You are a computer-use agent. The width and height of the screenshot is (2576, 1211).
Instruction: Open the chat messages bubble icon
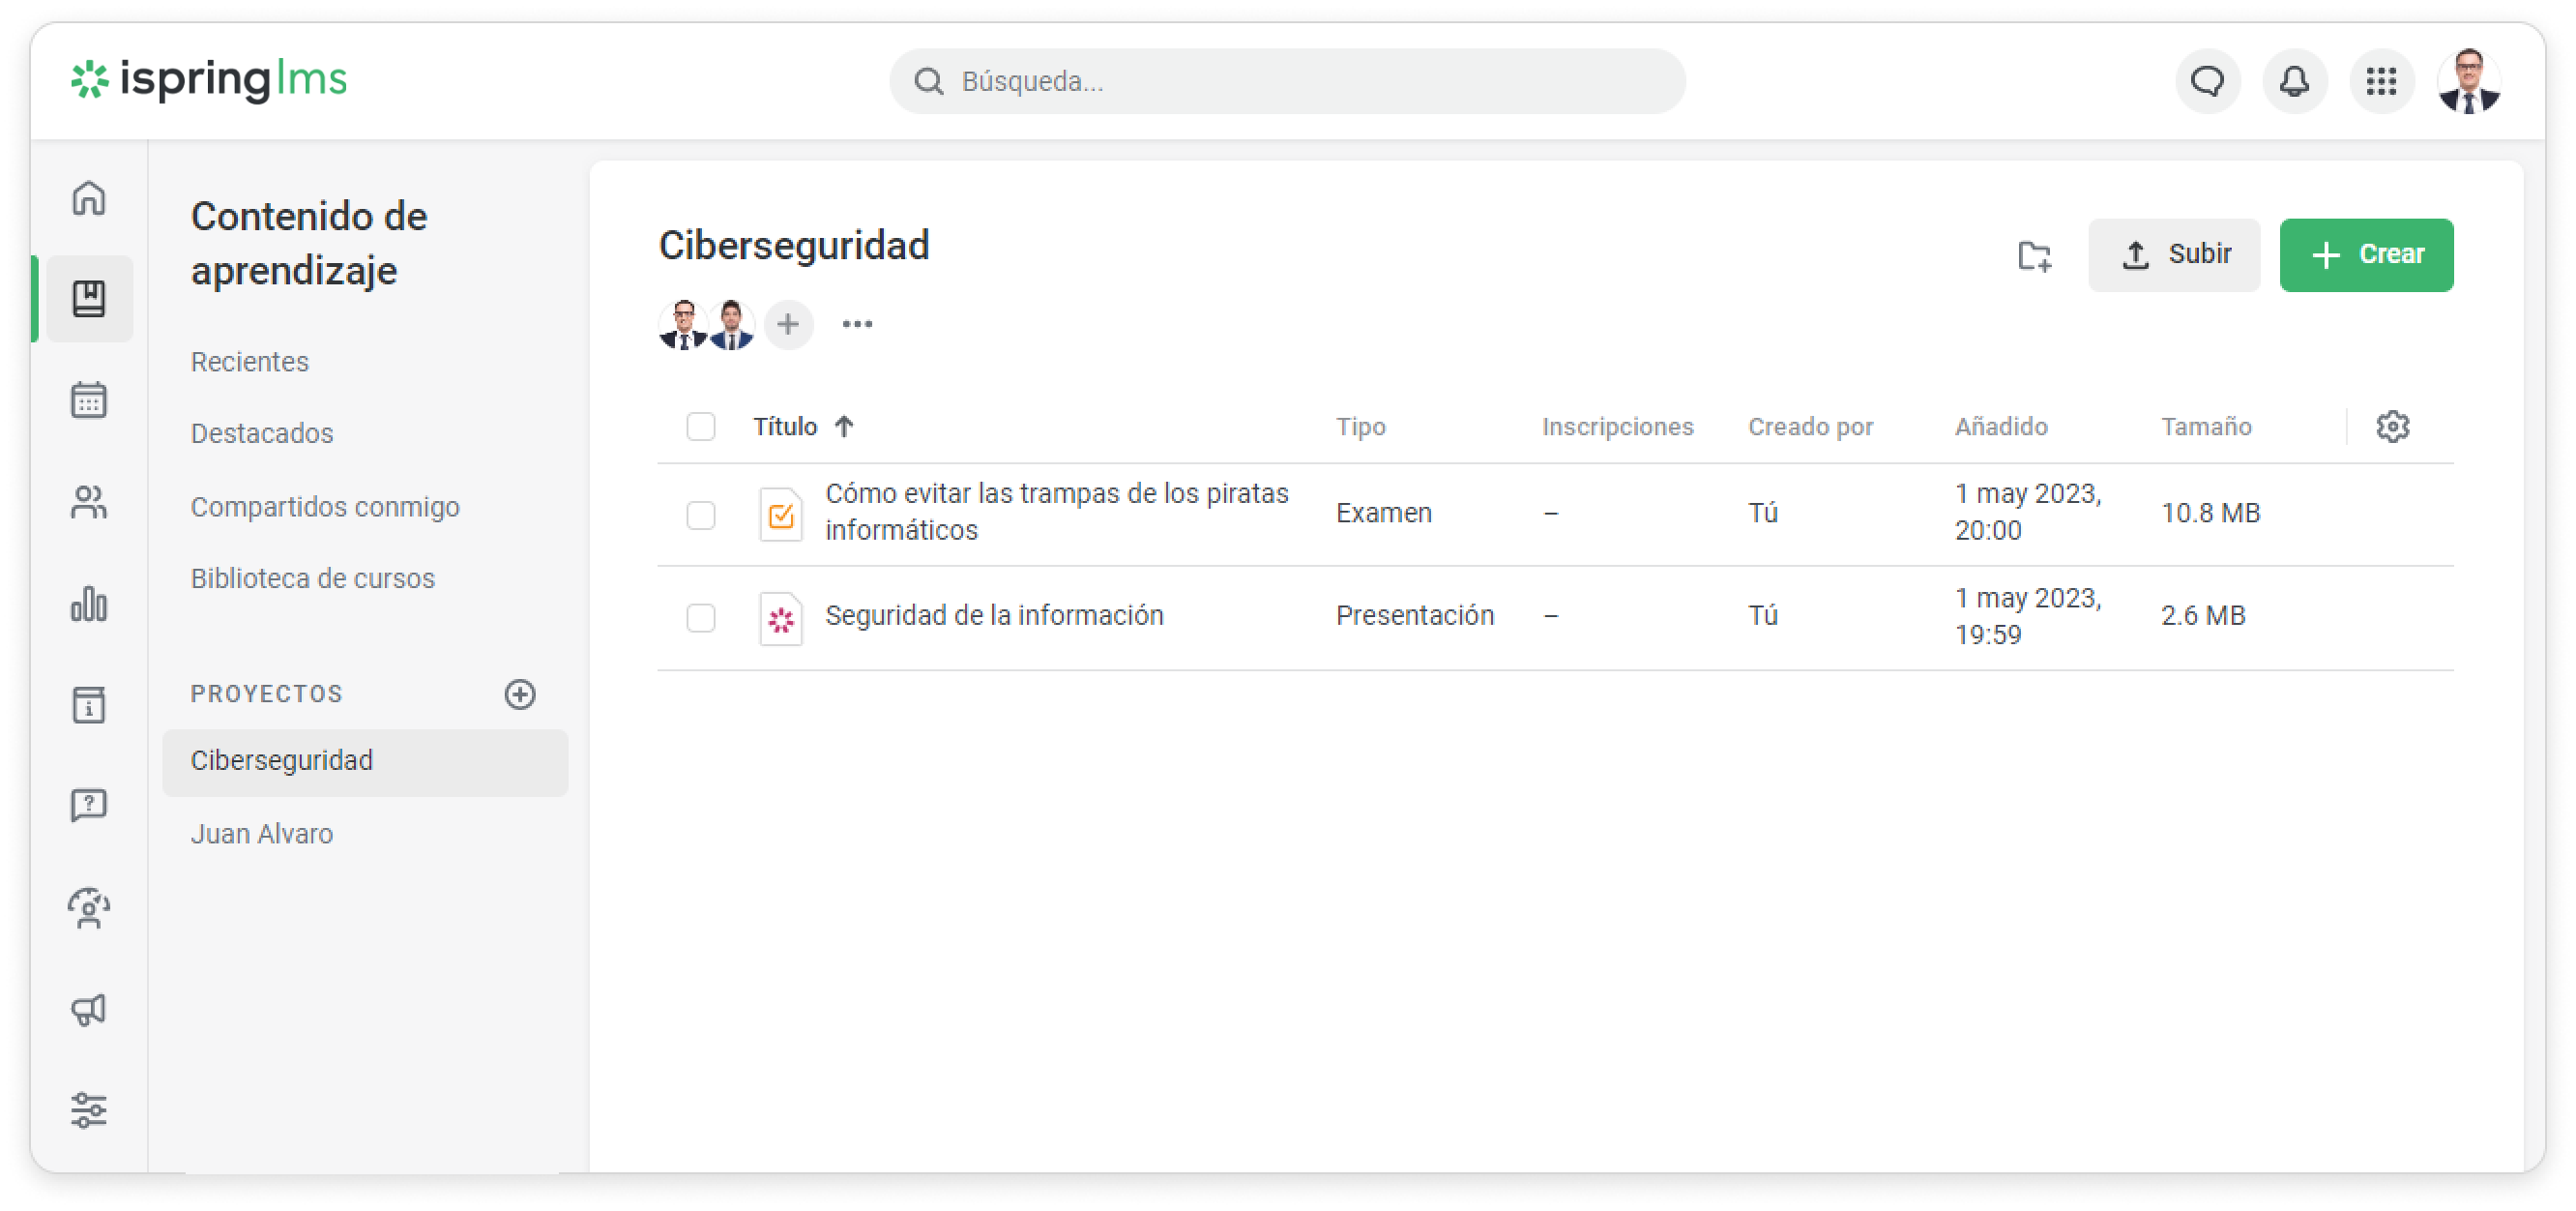tap(2207, 81)
